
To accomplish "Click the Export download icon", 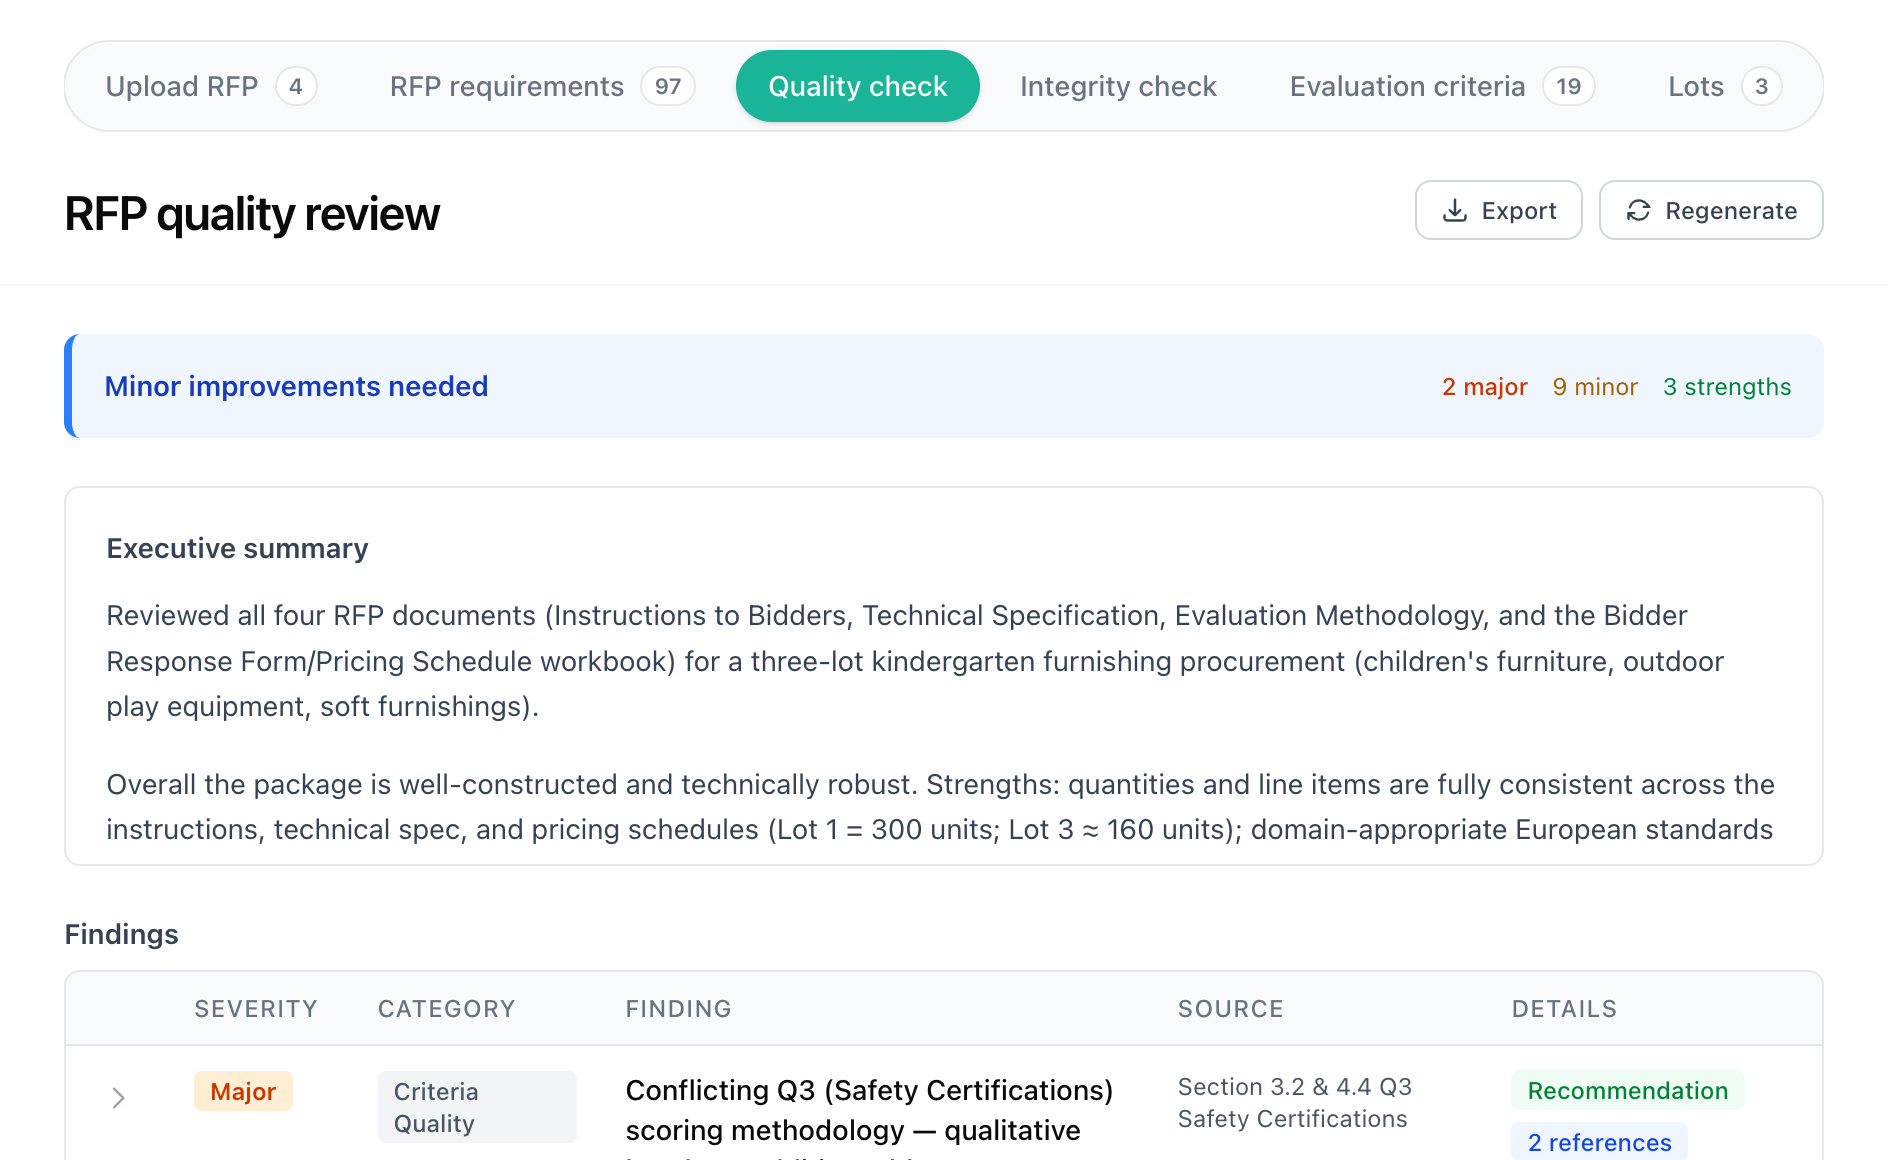I will (x=1455, y=210).
